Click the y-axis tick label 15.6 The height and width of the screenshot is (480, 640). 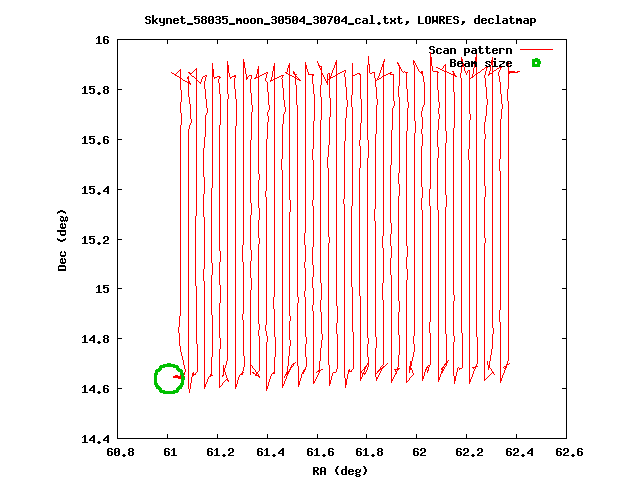tap(96, 140)
